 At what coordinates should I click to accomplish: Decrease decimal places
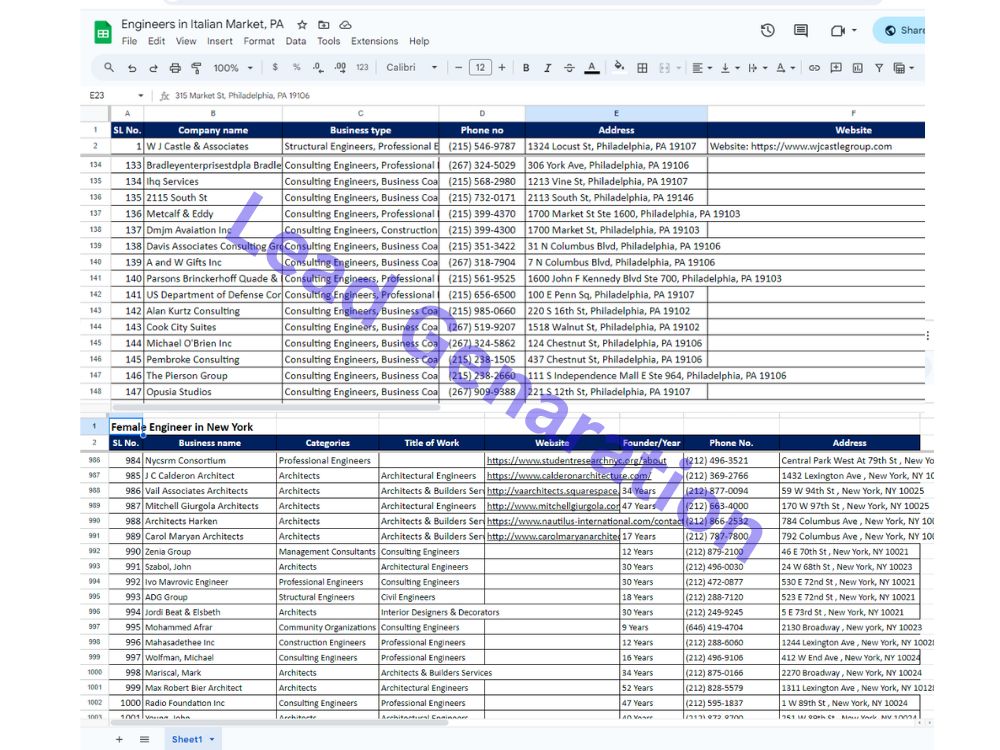pos(318,67)
